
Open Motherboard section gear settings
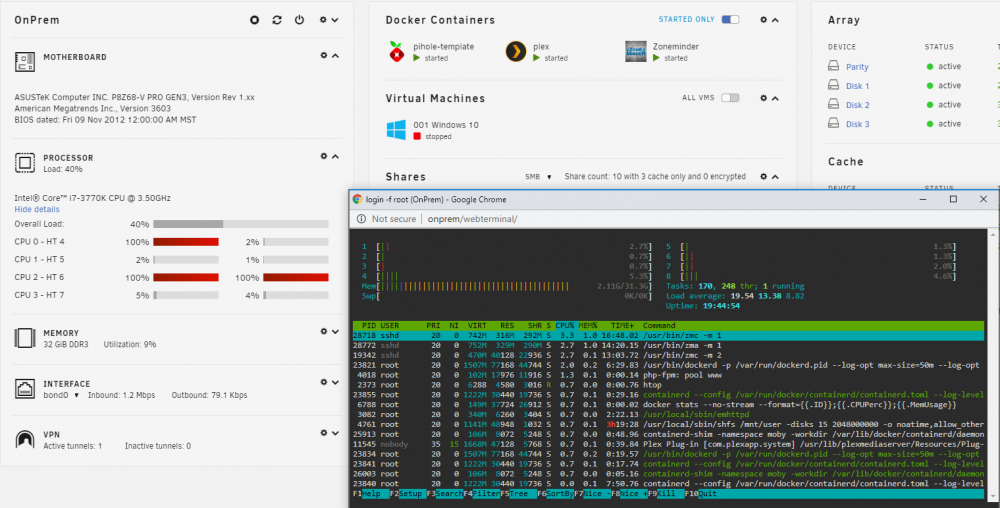[323, 55]
